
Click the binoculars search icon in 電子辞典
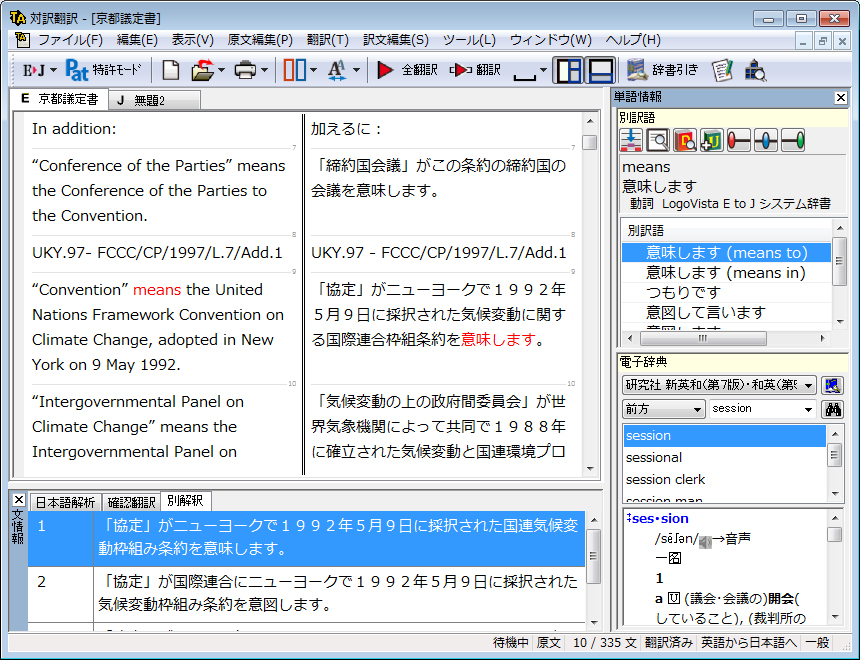tap(831, 409)
